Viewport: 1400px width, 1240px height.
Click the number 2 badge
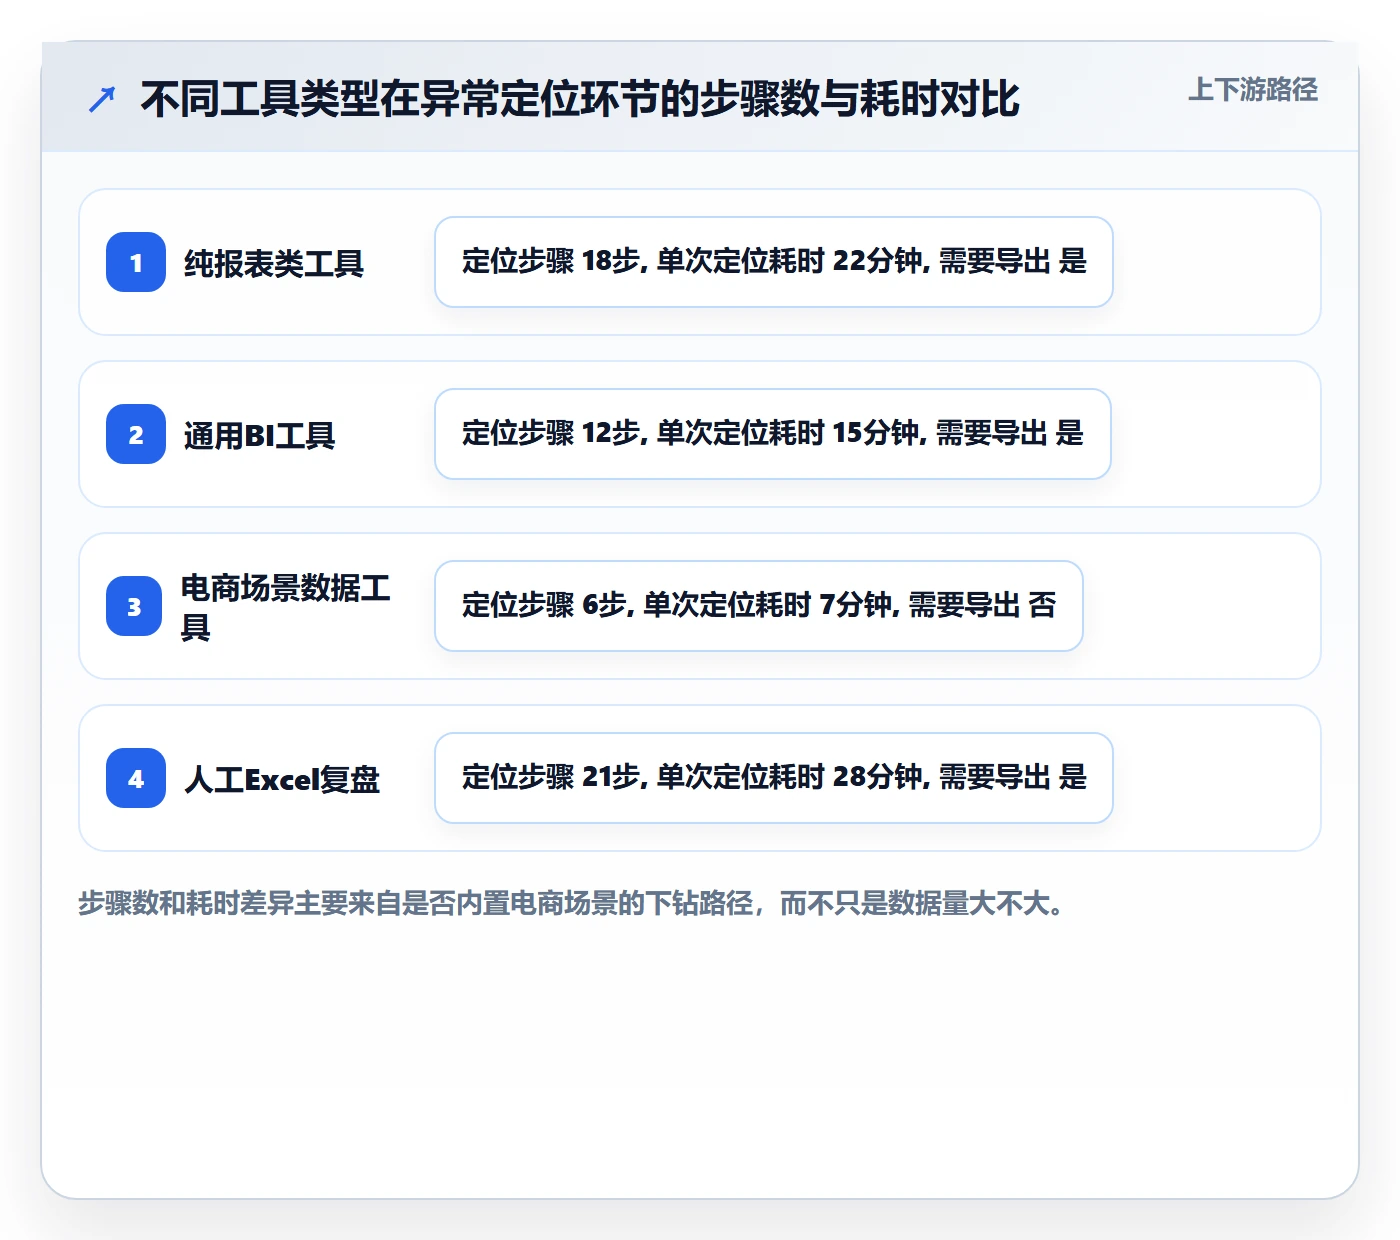tap(136, 434)
